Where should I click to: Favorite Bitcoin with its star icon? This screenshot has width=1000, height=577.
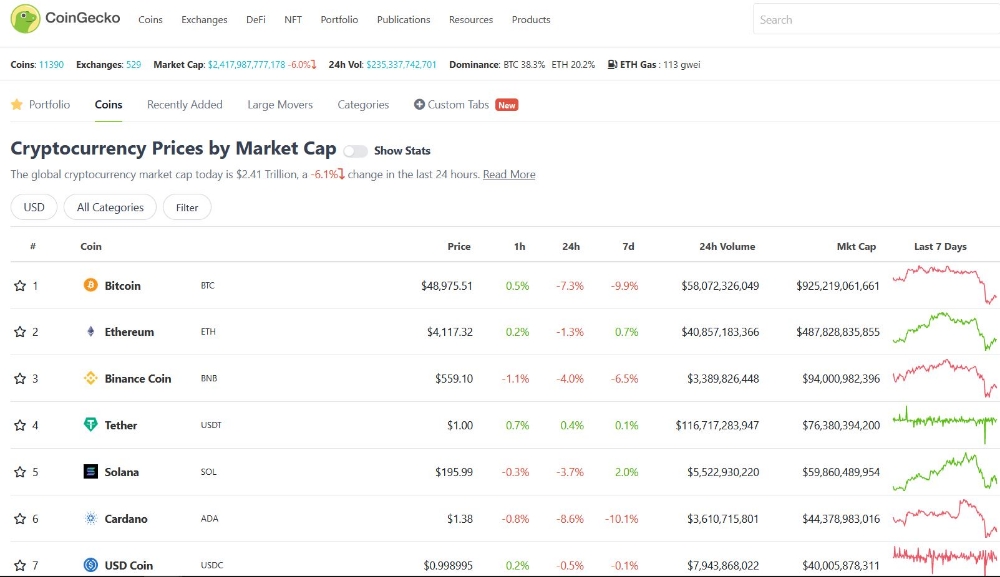tap(20, 286)
